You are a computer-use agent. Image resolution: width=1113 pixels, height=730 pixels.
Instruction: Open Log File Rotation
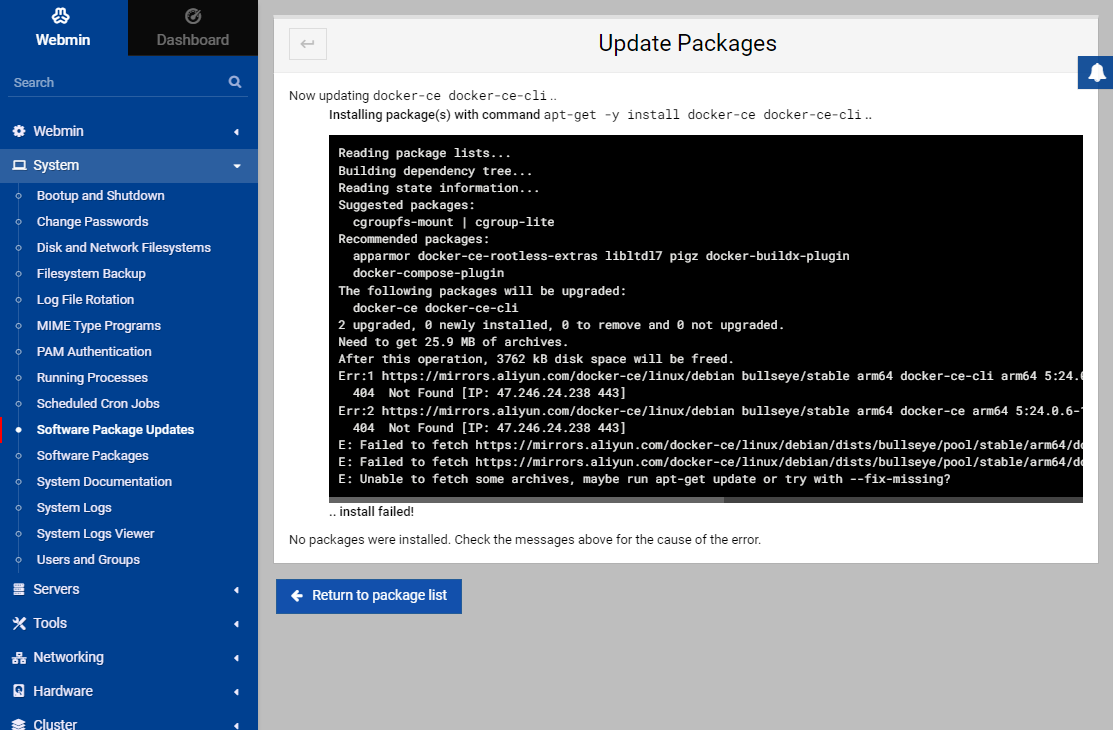(85, 300)
